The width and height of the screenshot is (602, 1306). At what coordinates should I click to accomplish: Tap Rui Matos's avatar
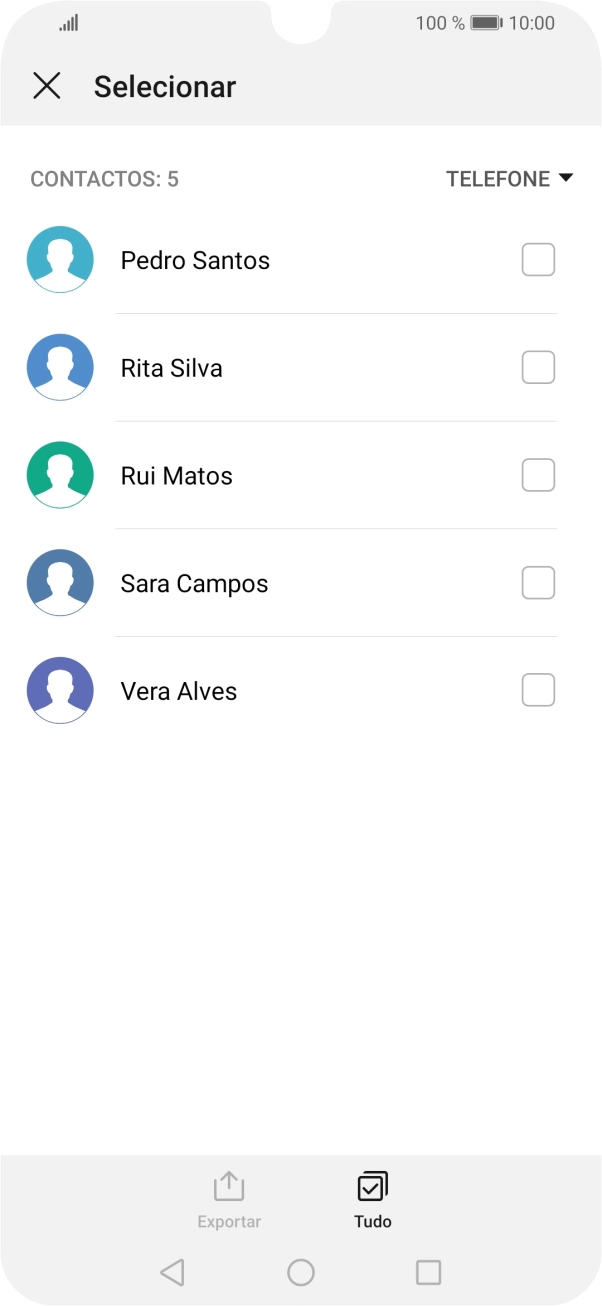60,475
